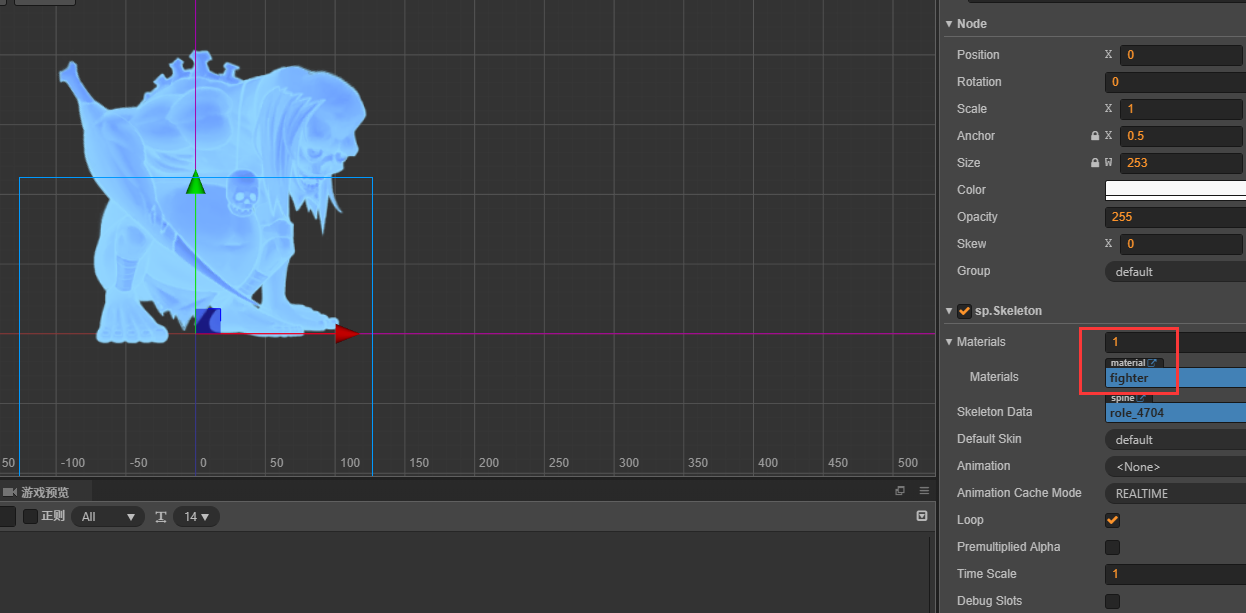Open the console panel hamburger menu

924,491
